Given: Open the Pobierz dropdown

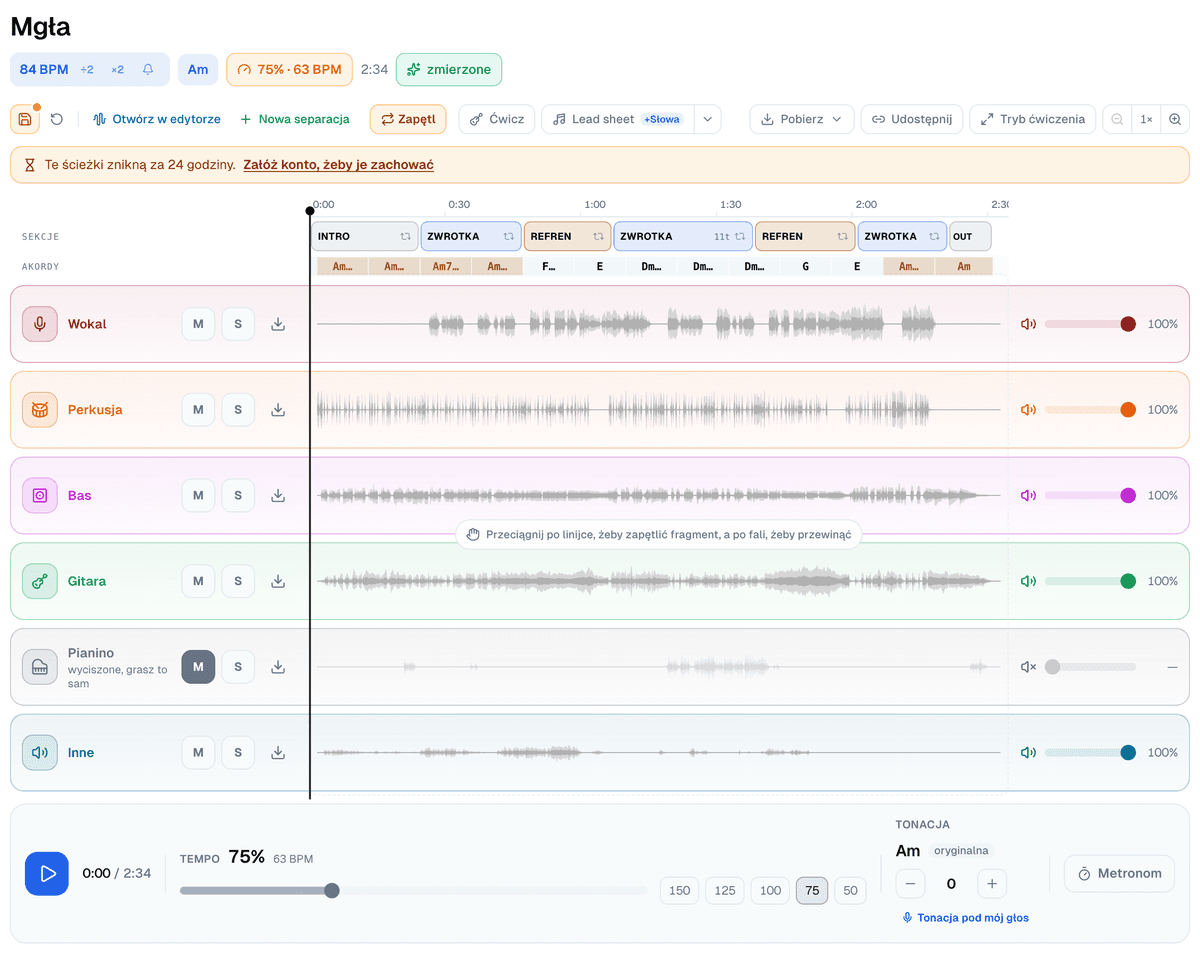Looking at the screenshot, I should tap(802, 119).
